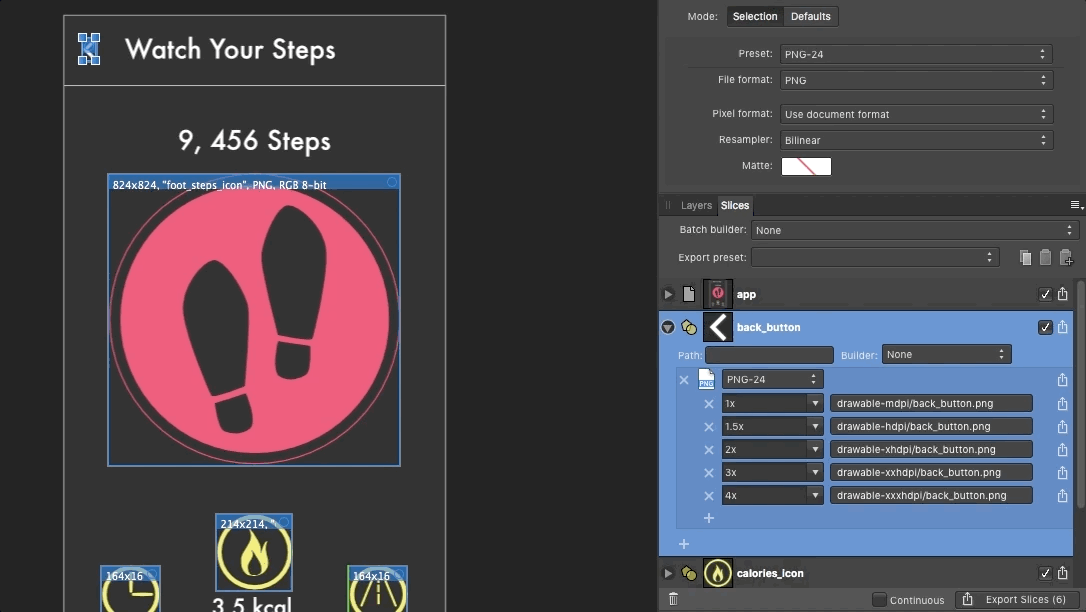The width and height of the screenshot is (1086, 612).
Task: Toggle the calories_icon slice checkbox
Action: coord(1044,573)
